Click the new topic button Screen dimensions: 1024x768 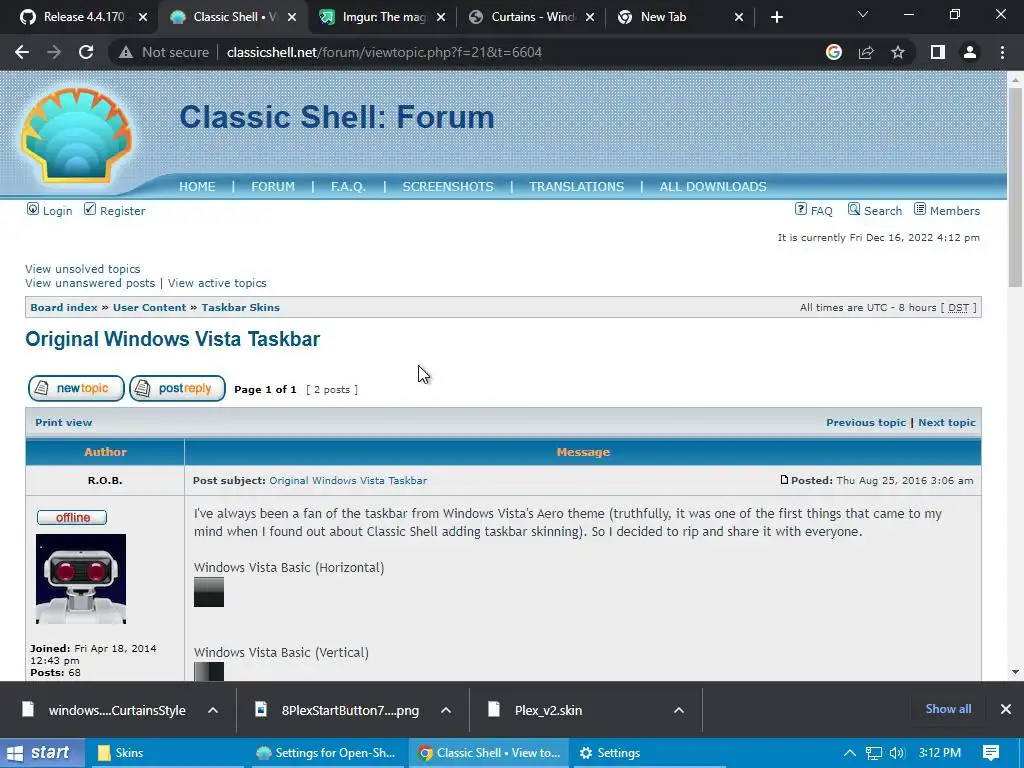(x=76, y=389)
